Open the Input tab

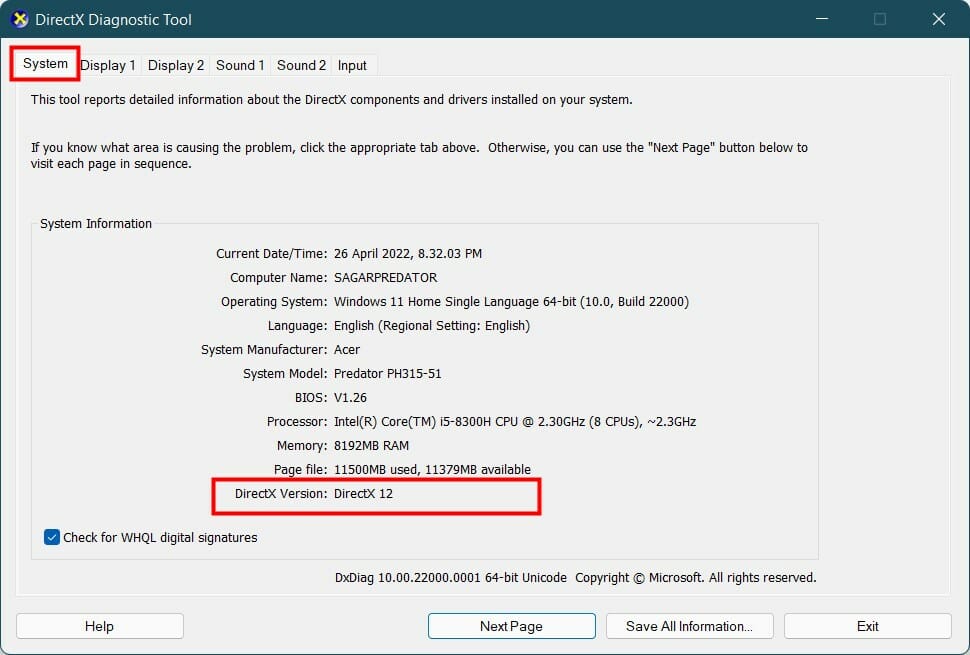[x=352, y=65]
